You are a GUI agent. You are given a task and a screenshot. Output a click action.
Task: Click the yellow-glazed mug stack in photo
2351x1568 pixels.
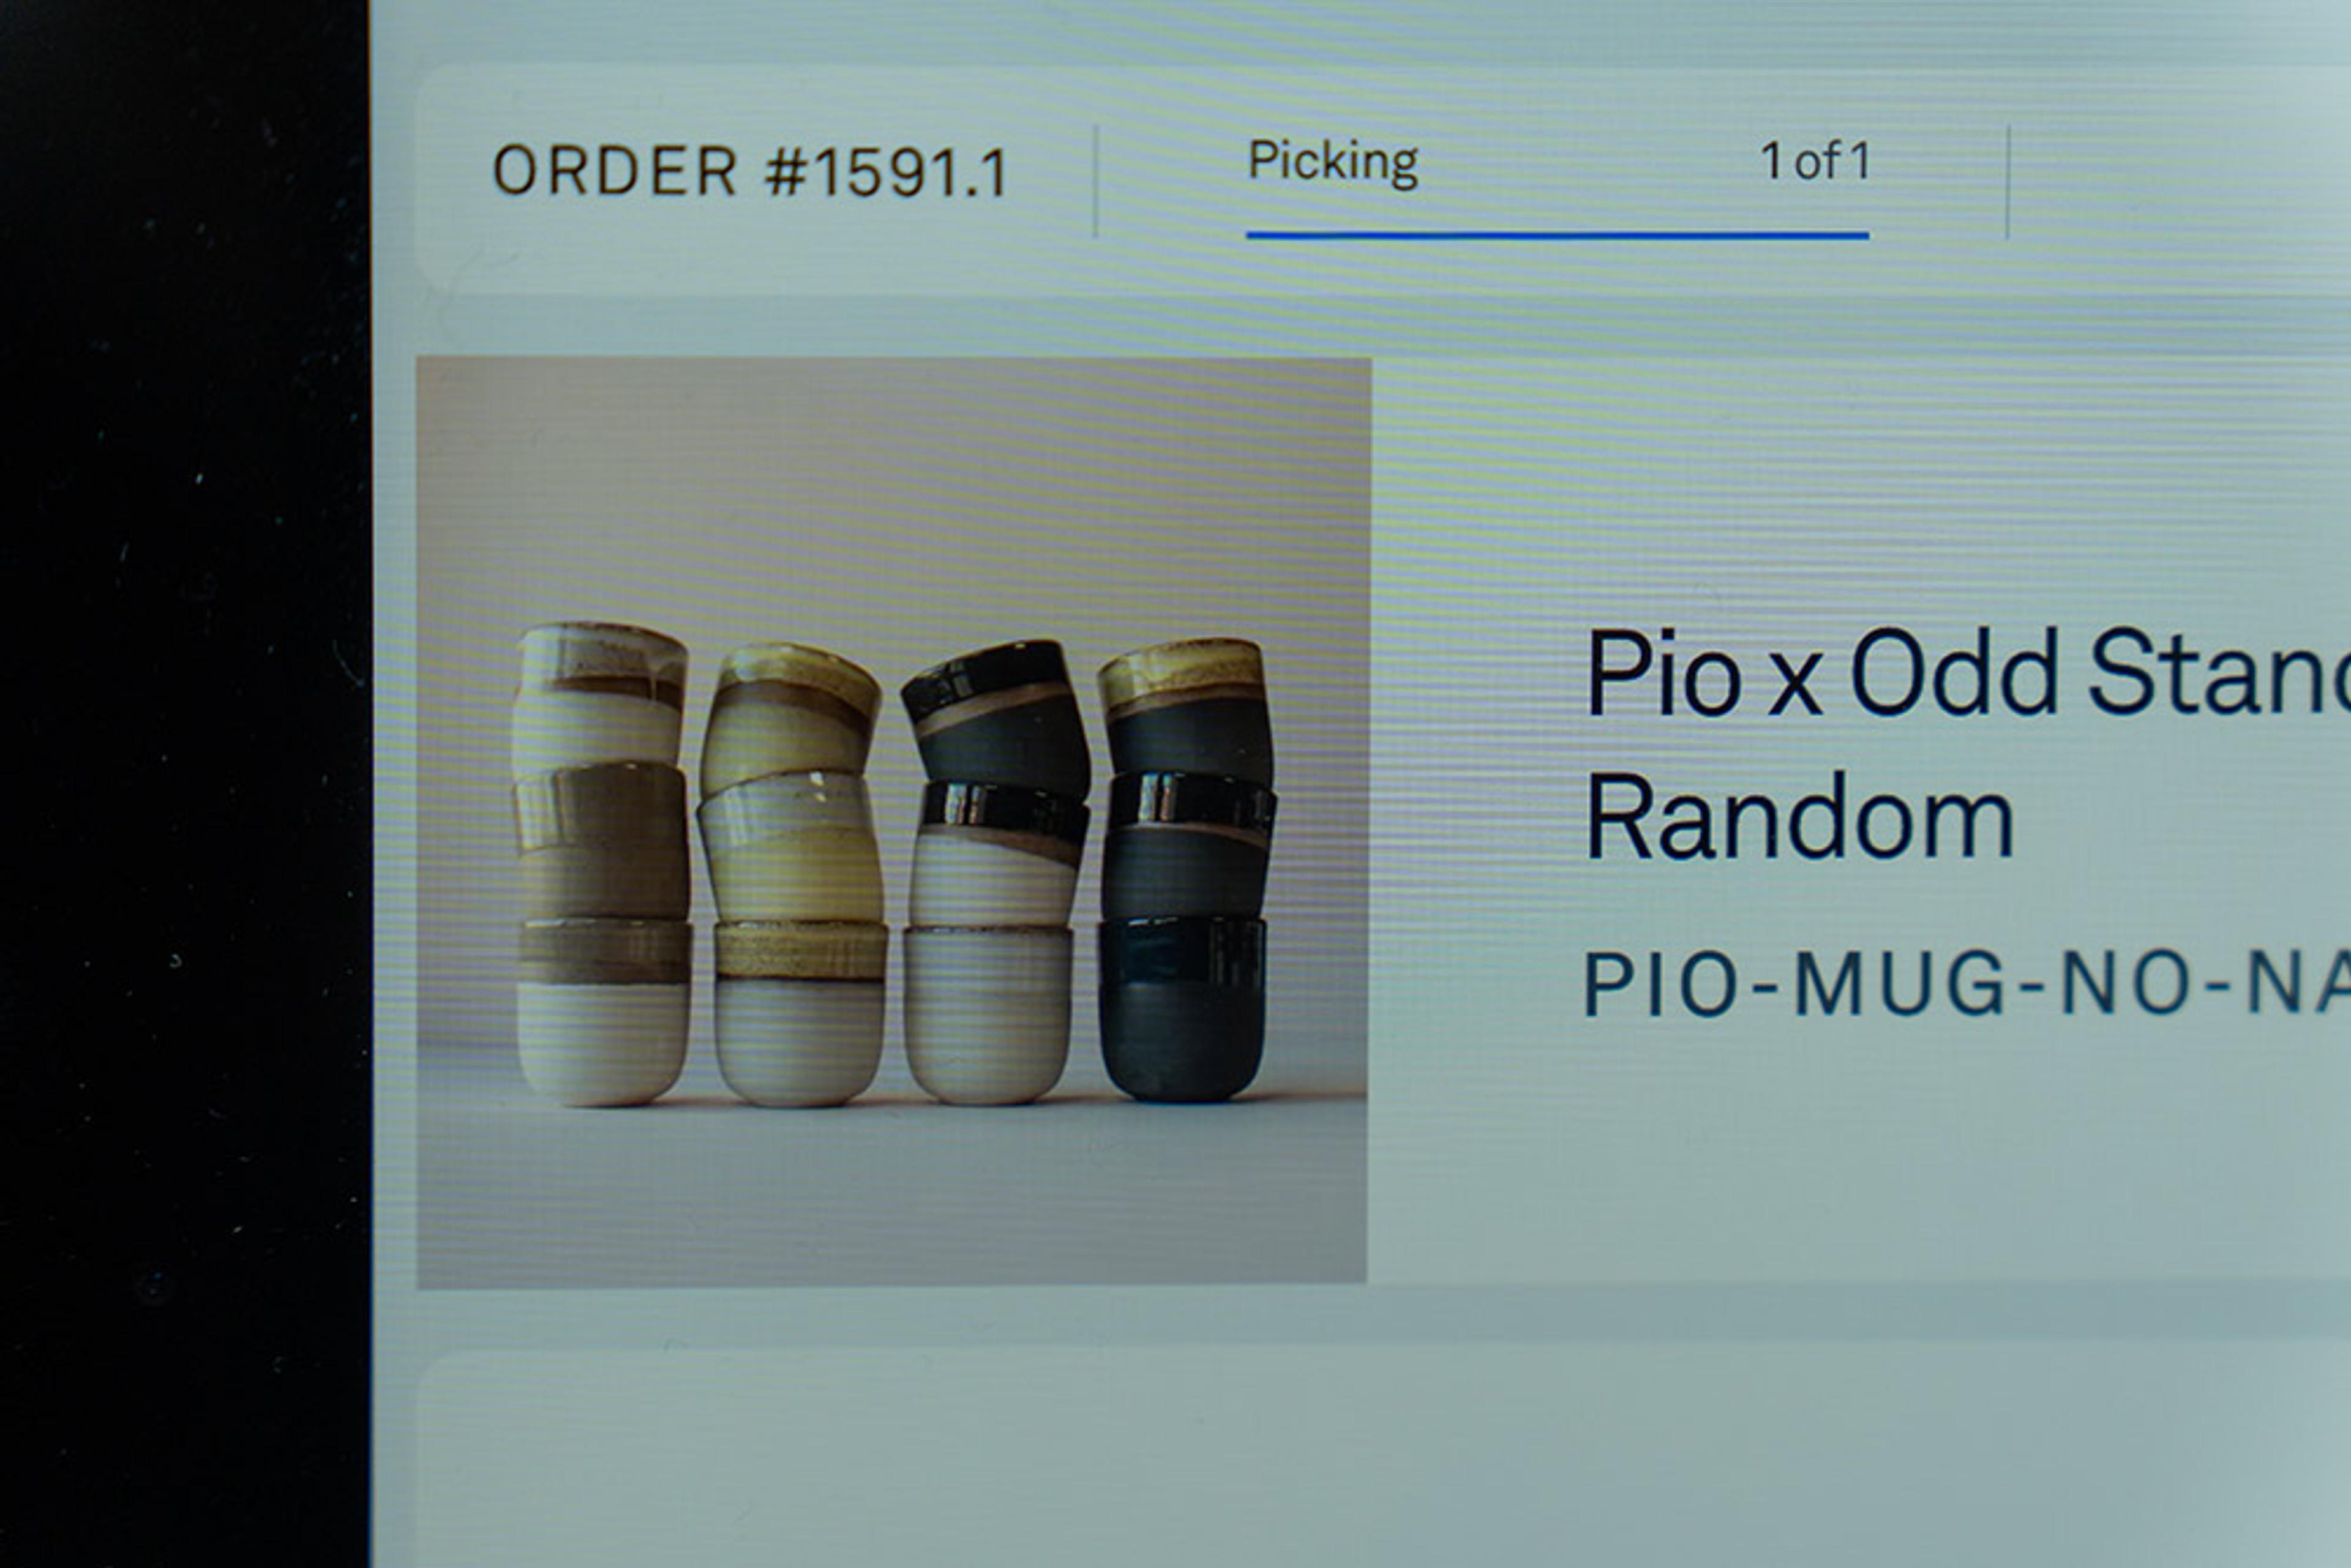[x=792, y=875]
